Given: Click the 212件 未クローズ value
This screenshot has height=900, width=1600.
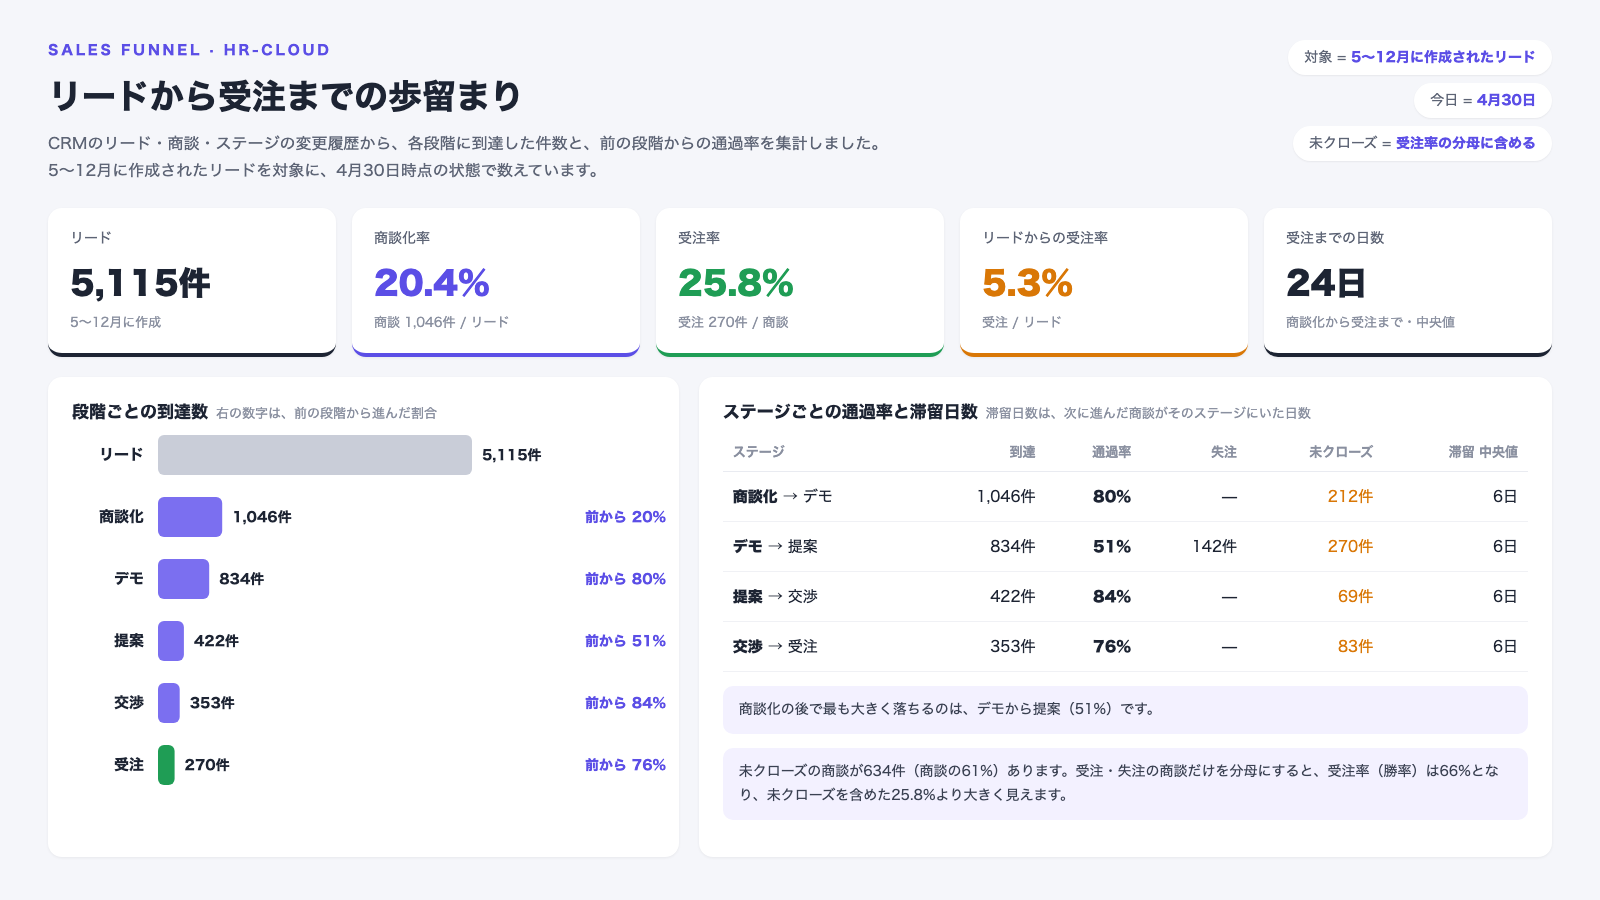Looking at the screenshot, I should coord(1350,497).
